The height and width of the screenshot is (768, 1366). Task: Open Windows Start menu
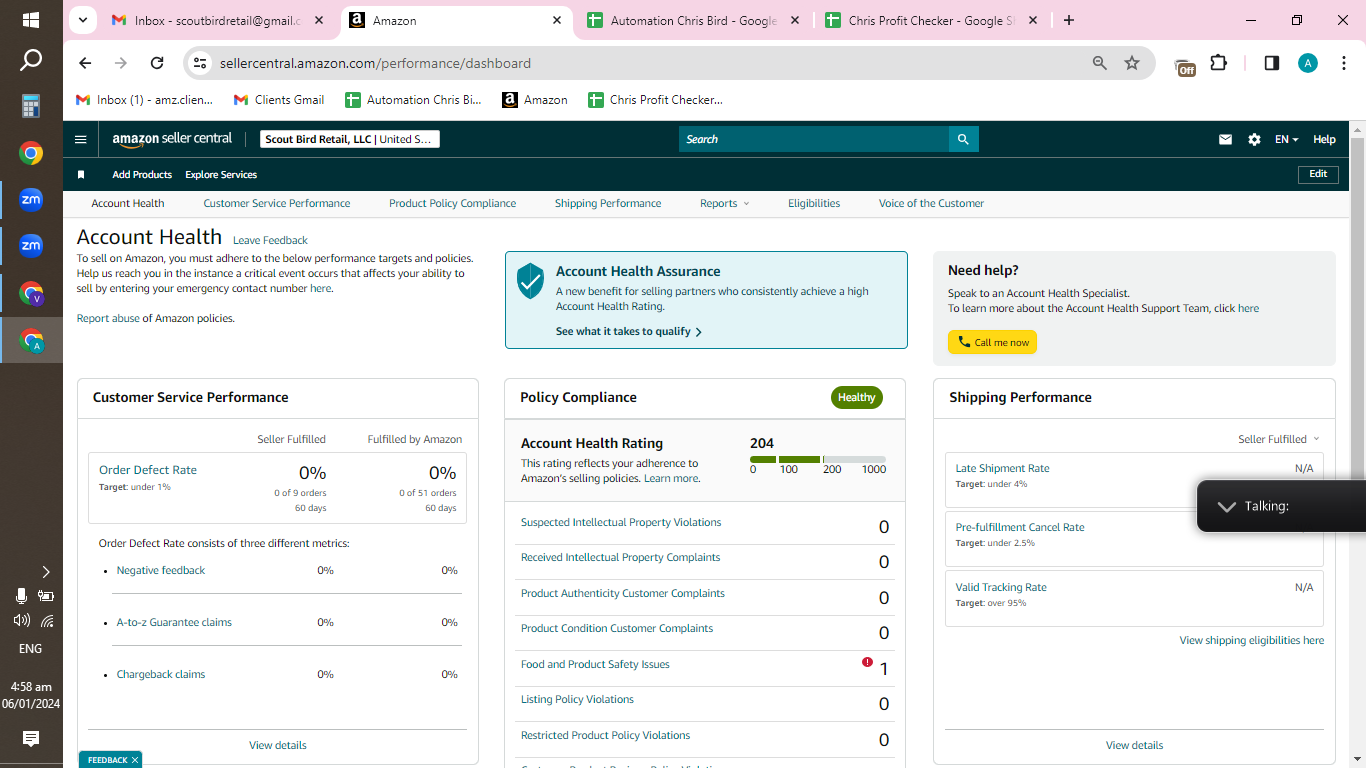(31, 20)
